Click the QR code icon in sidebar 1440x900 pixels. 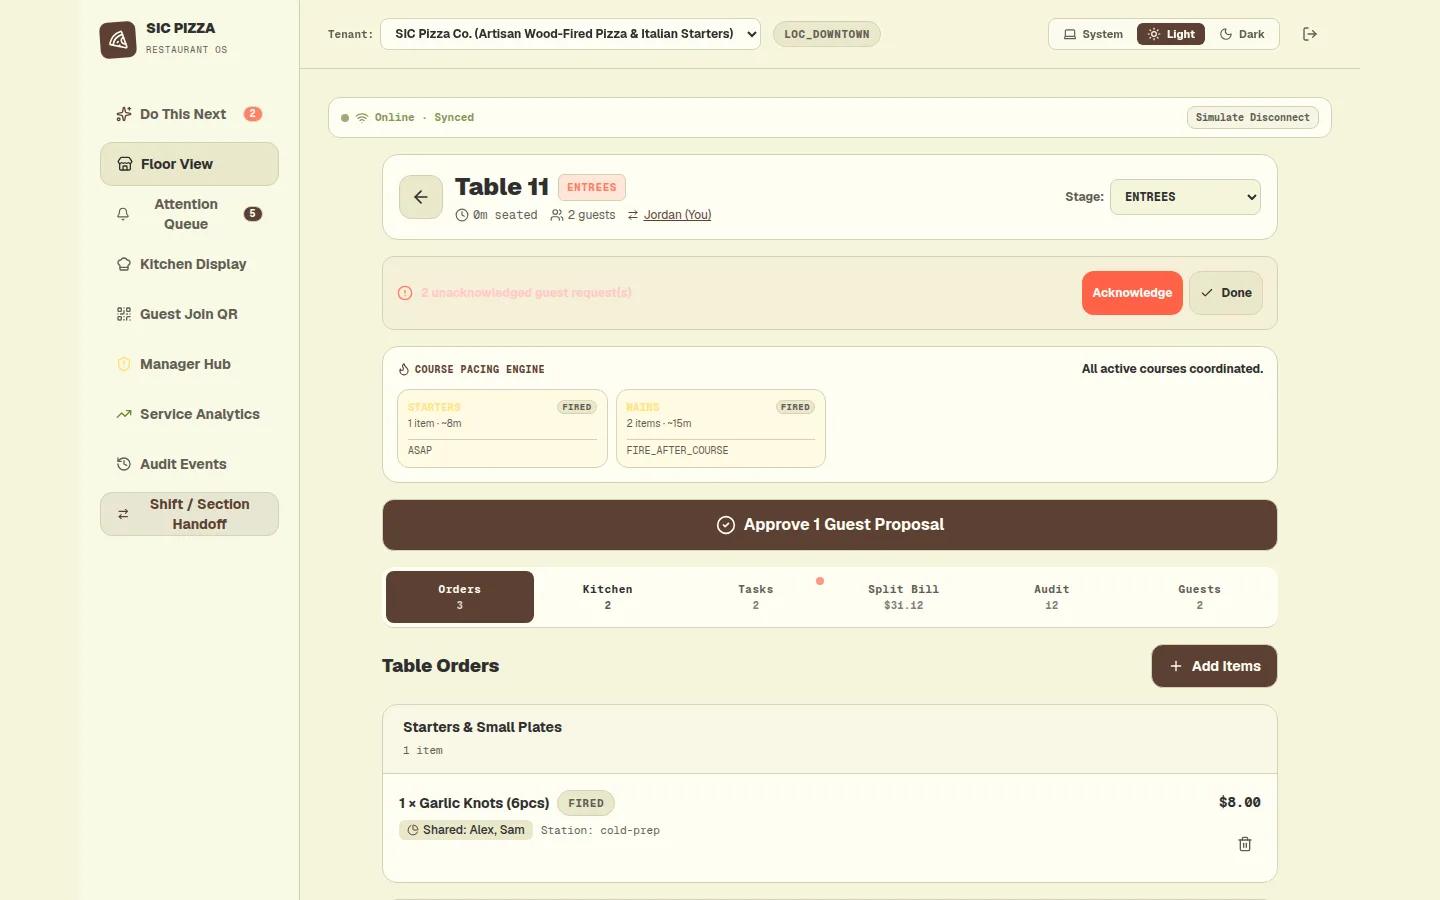(x=124, y=314)
